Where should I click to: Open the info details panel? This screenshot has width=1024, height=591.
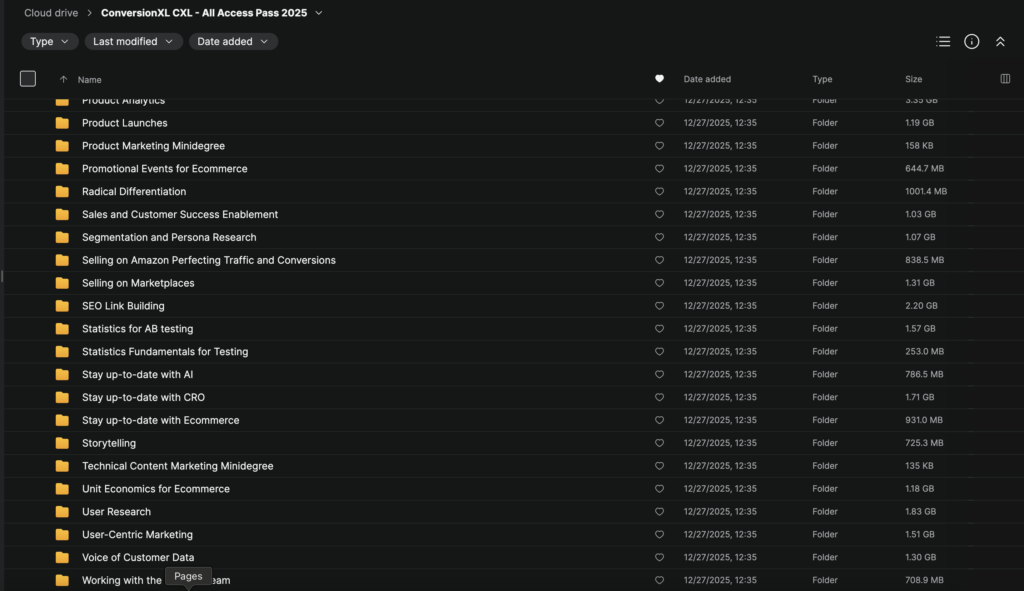pyautogui.click(x=971, y=42)
